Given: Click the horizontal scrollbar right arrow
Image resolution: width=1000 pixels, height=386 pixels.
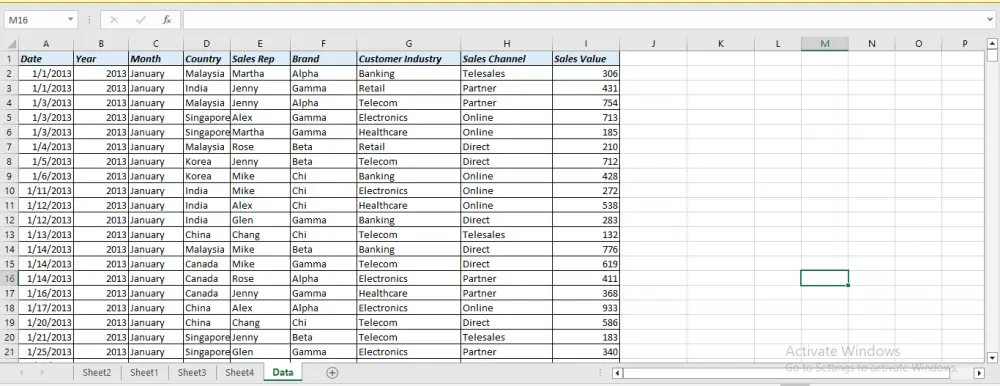Looking at the screenshot, I should pyautogui.click(x=979, y=373).
